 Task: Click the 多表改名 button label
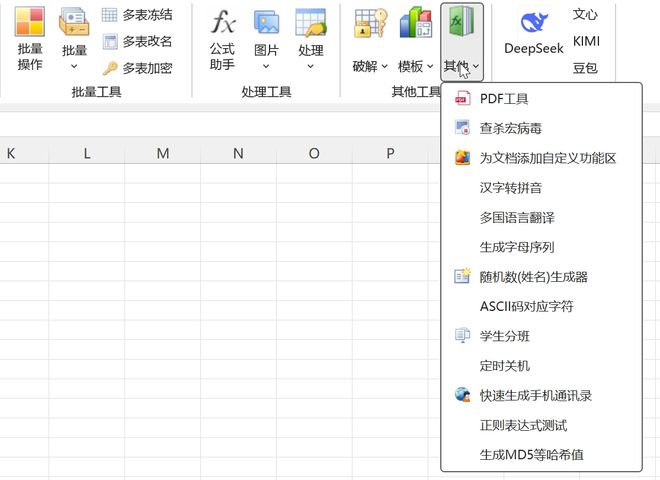pyautogui.click(x=147, y=41)
